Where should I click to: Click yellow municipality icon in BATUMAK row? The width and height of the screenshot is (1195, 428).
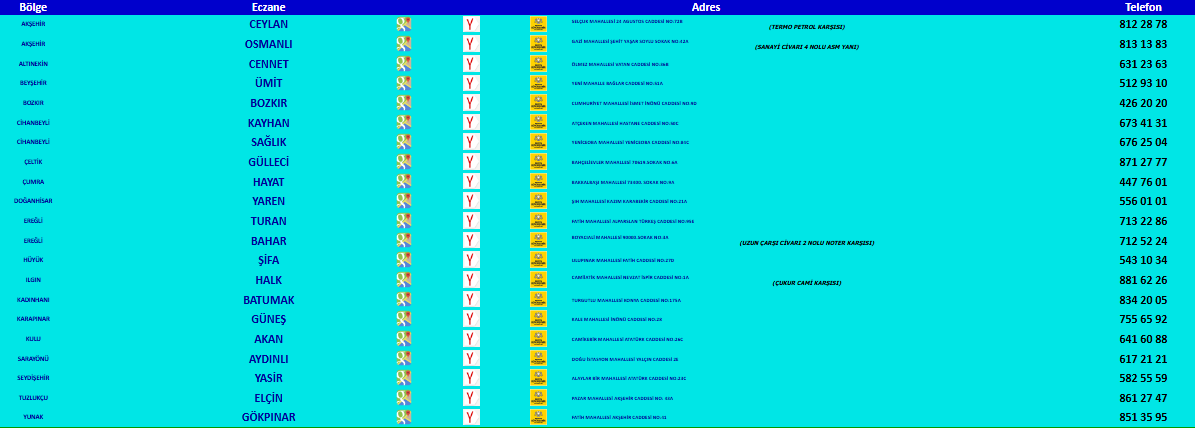[538, 299]
